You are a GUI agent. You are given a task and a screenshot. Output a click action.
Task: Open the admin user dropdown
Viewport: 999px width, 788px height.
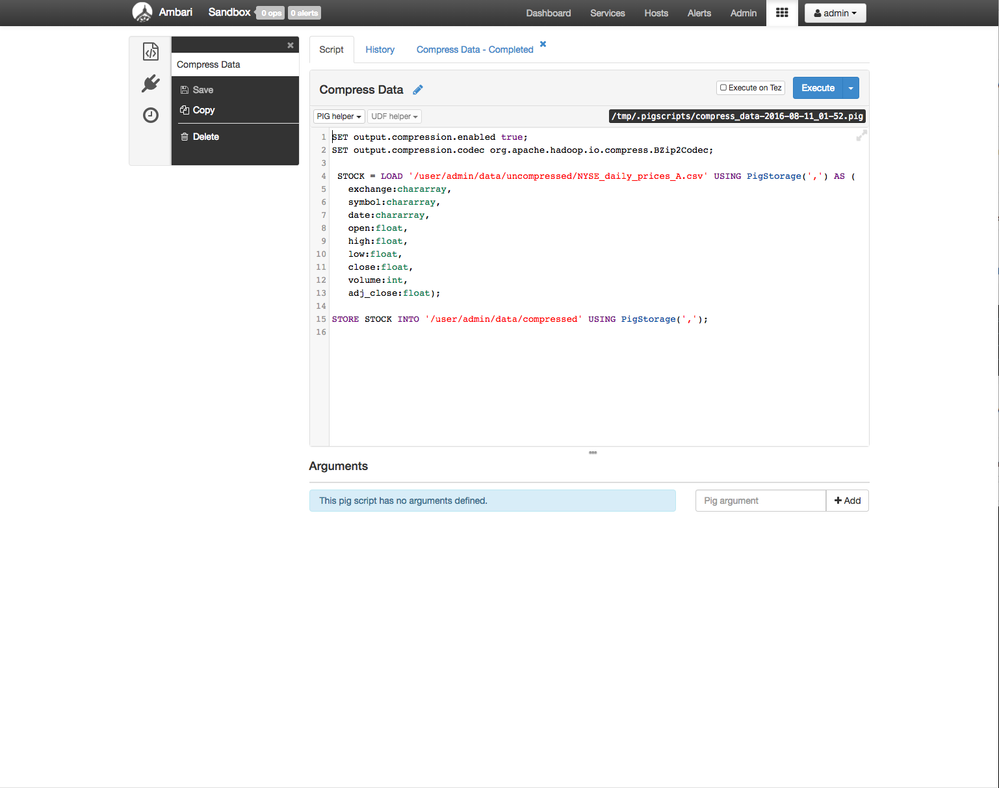835,13
